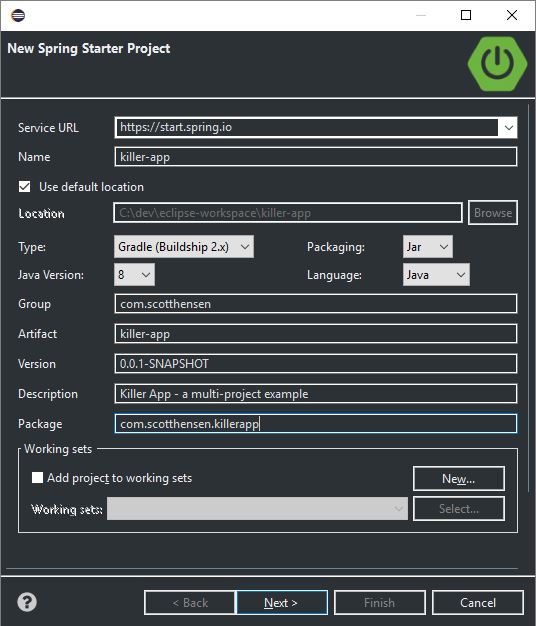Viewport: 536px width, 626px height.
Task: Click the Back button
Action: click(x=190, y=602)
